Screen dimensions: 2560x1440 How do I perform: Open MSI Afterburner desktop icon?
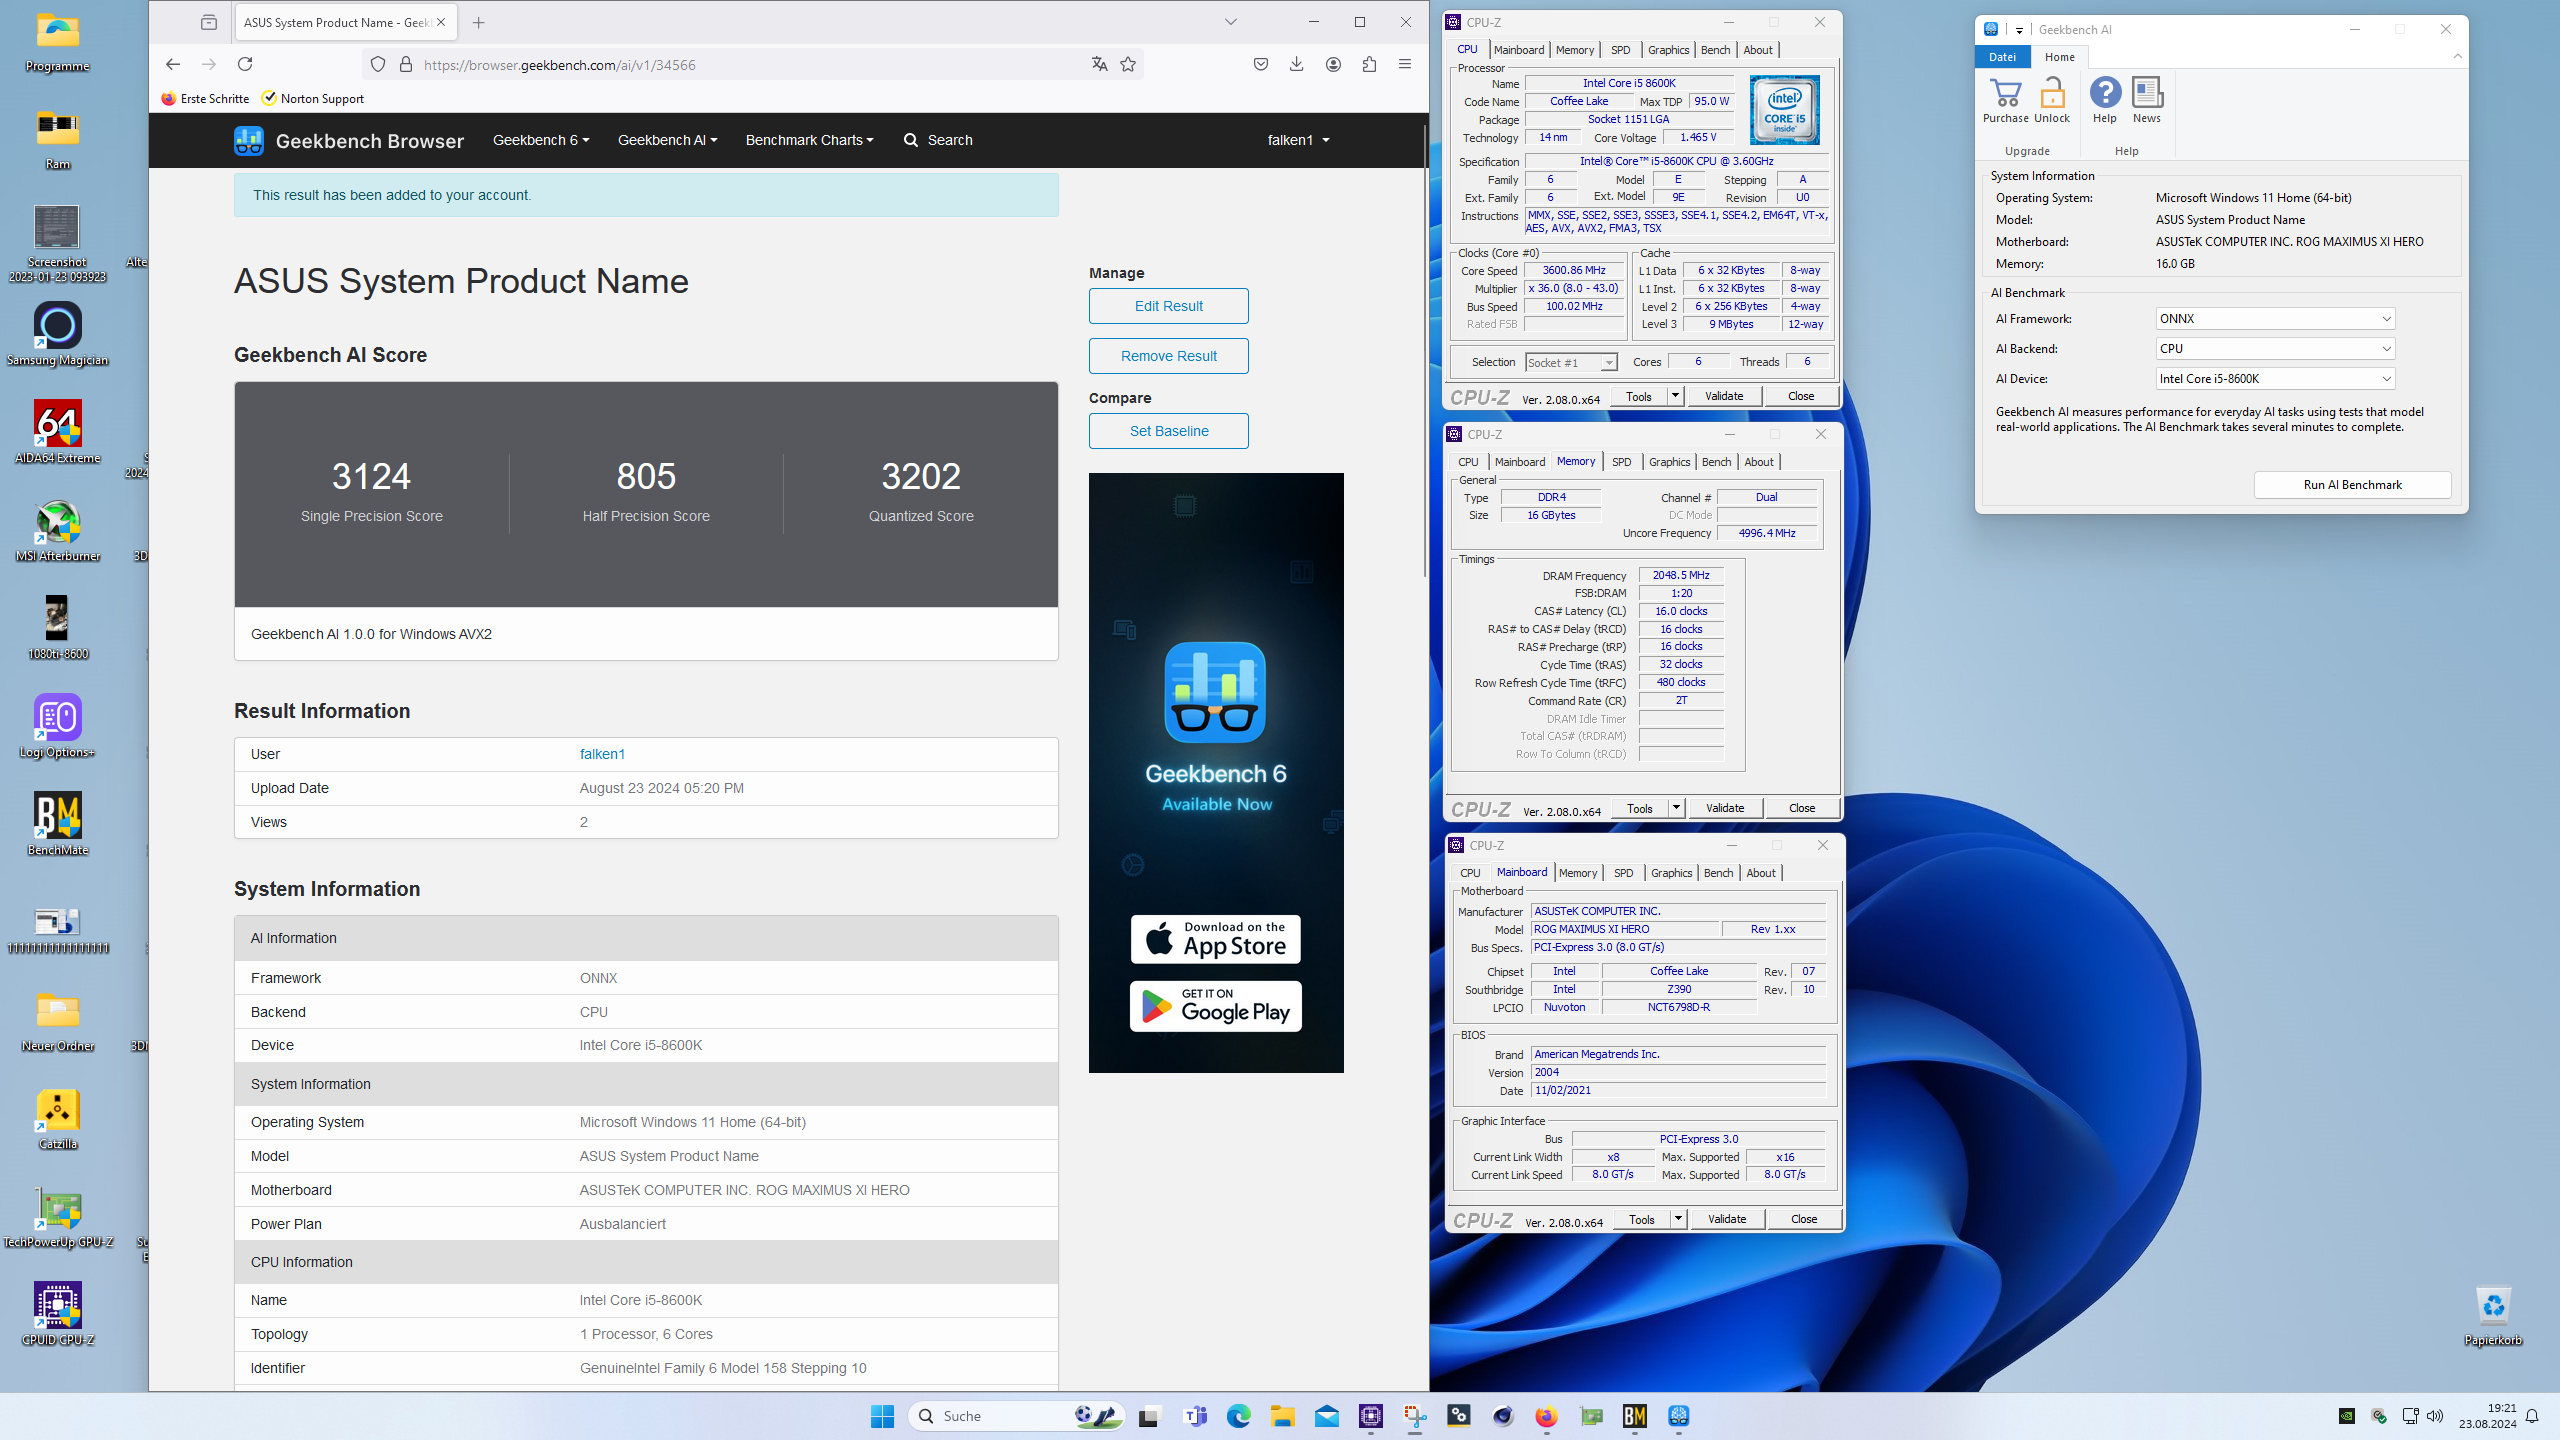coord(58,530)
